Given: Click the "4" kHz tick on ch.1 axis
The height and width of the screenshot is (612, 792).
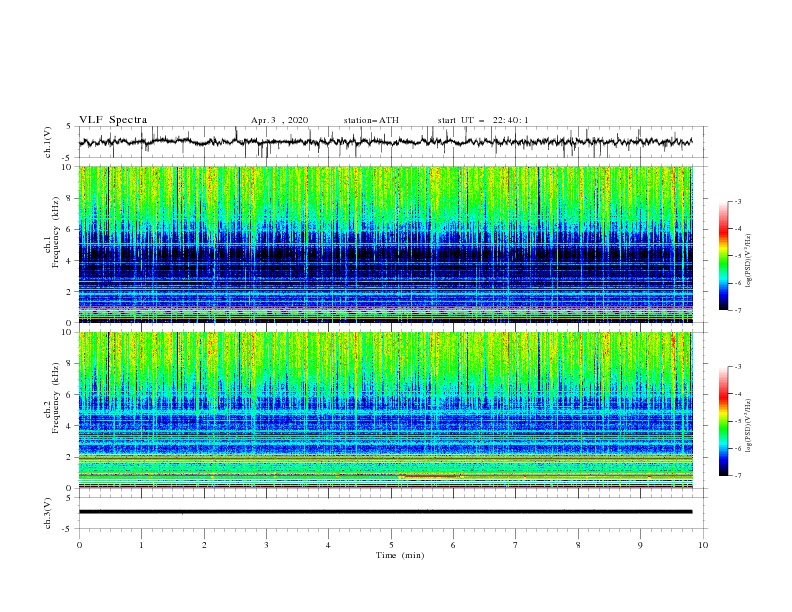Looking at the screenshot, I should click(x=69, y=261).
